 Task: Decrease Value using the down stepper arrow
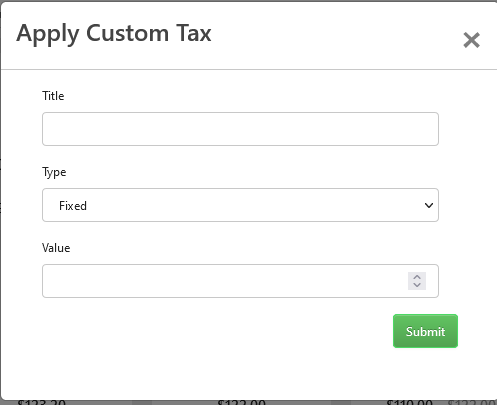417,285
